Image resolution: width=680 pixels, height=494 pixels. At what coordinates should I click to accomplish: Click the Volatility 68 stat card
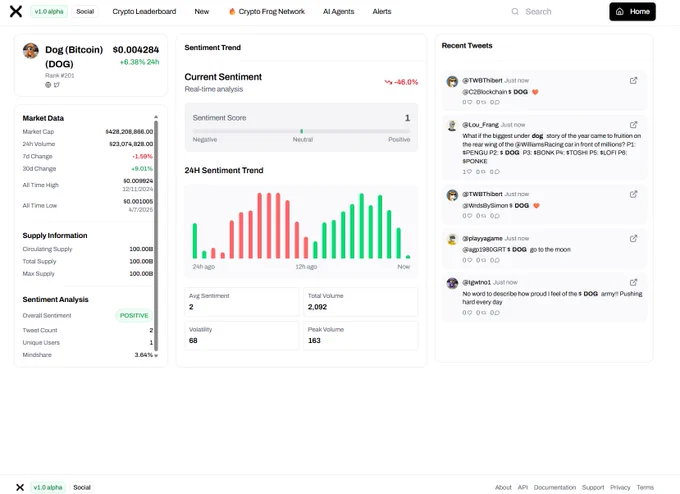tap(242, 336)
